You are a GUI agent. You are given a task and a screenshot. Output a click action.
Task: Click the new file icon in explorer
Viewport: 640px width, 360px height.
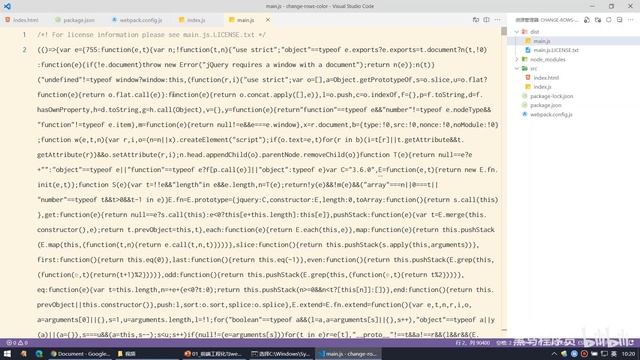point(587,20)
